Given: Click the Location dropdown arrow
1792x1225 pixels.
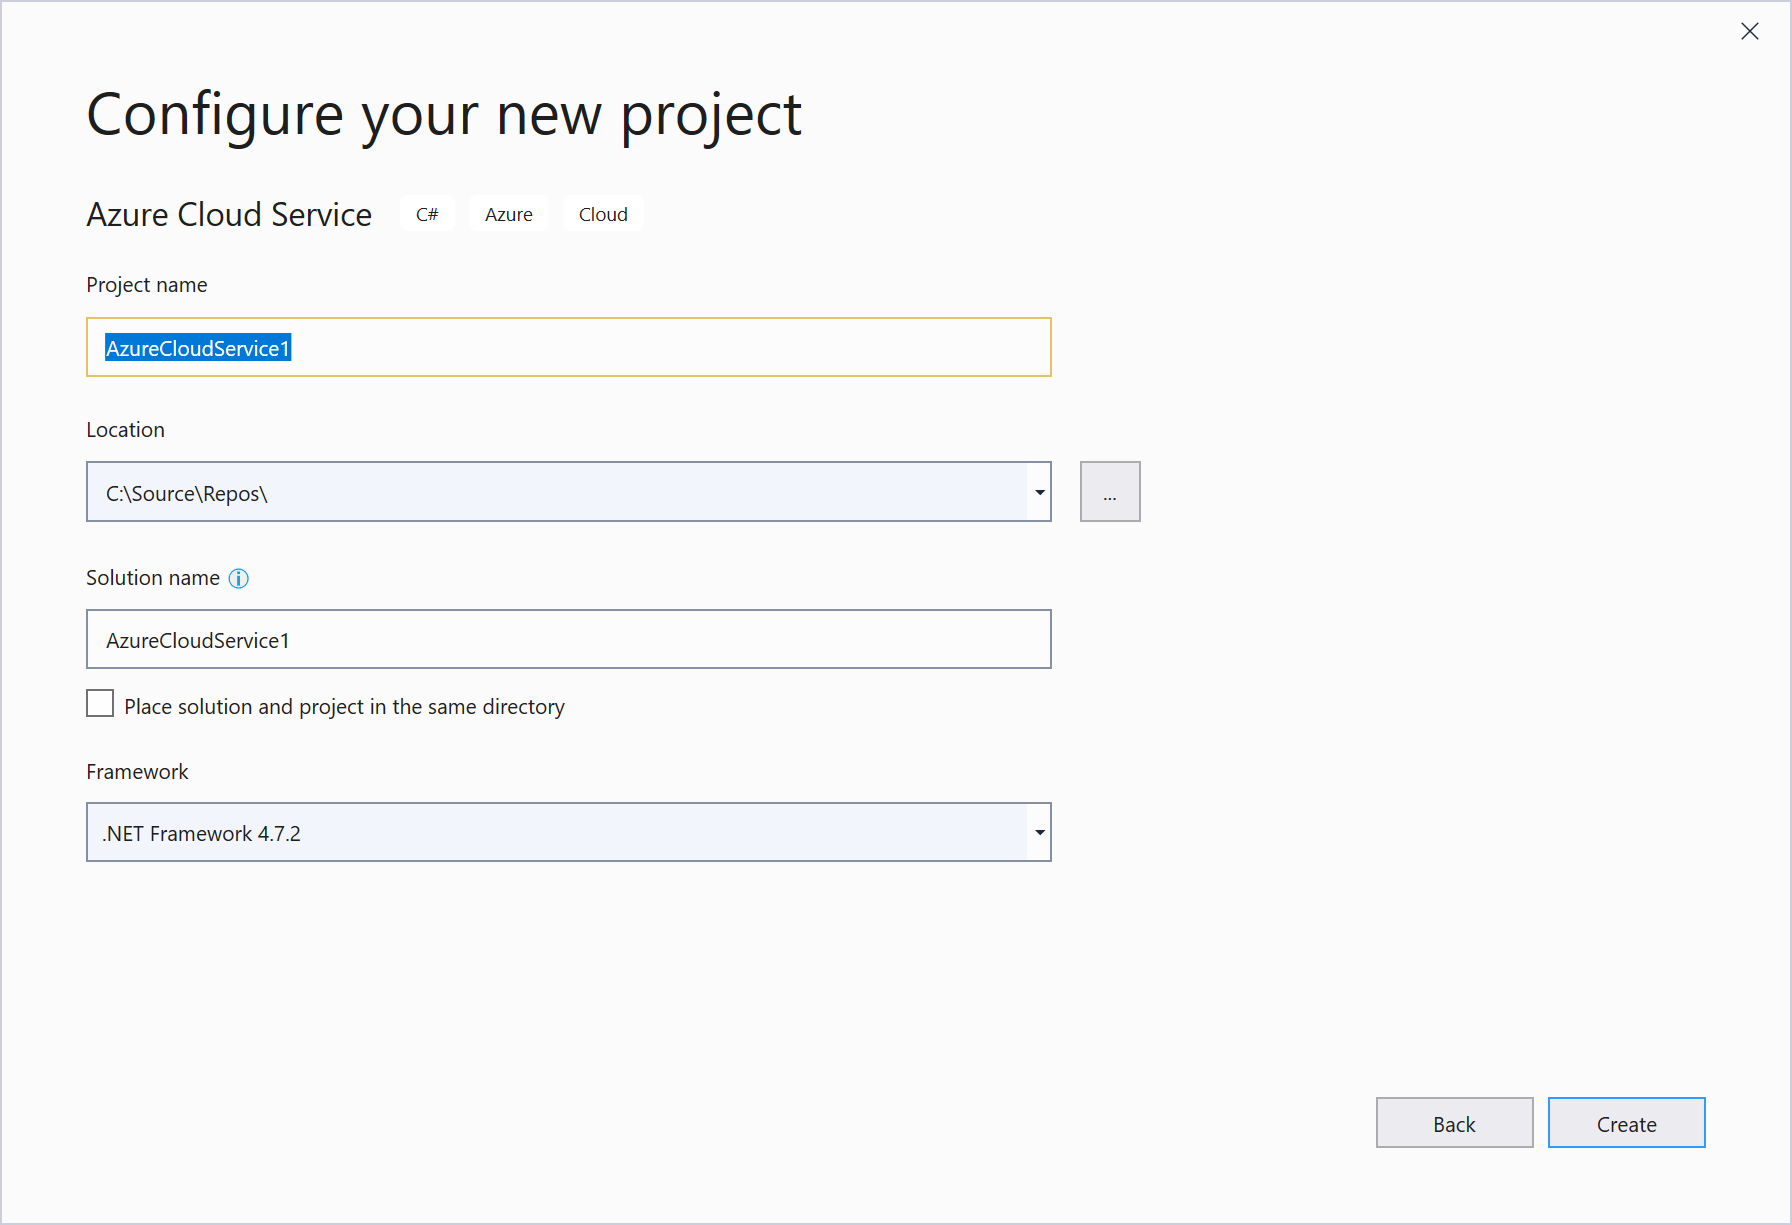Looking at the screenshot, I should click(x=1039, y=491).
